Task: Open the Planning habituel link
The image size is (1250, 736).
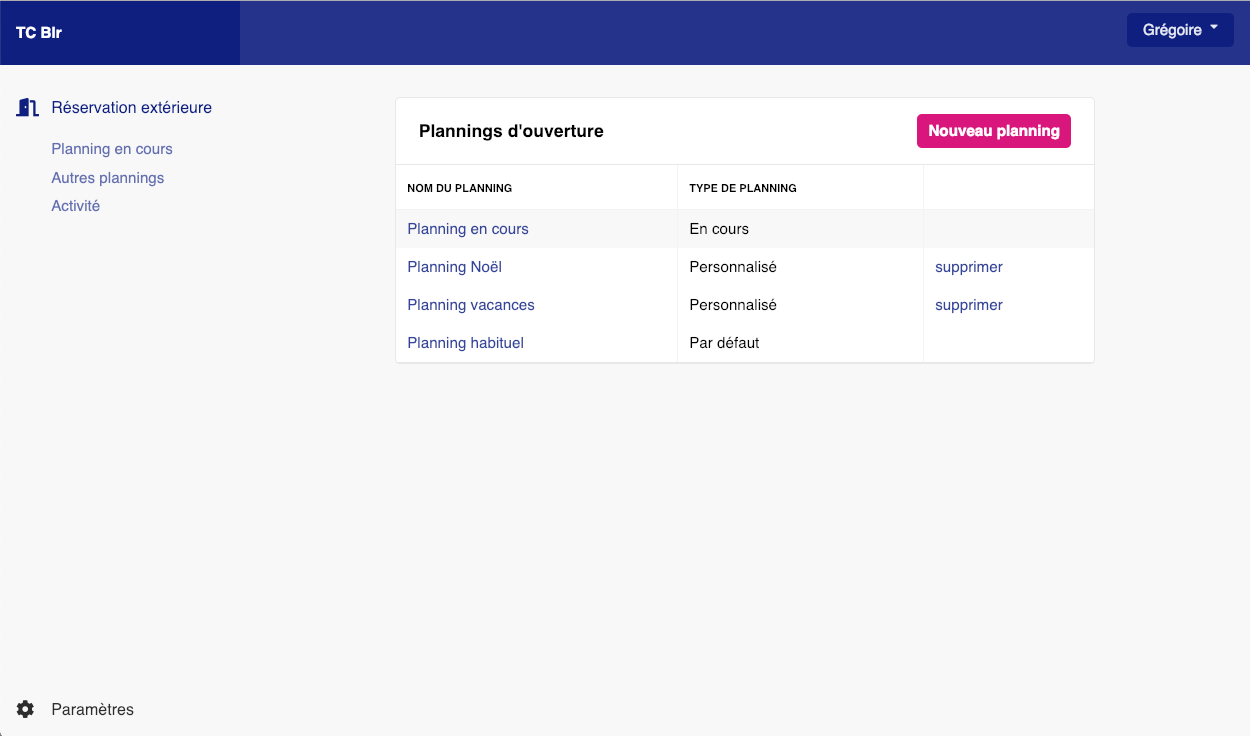Action: coord(466,343)
